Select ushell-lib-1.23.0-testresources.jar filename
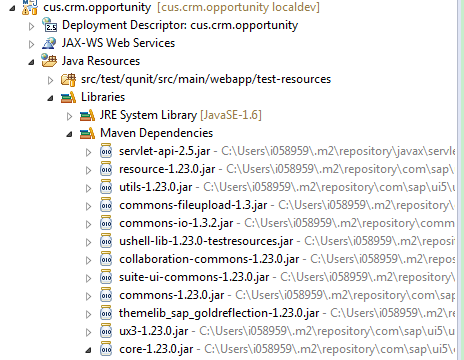Viewport: 464px width, 360px height. 206,241
